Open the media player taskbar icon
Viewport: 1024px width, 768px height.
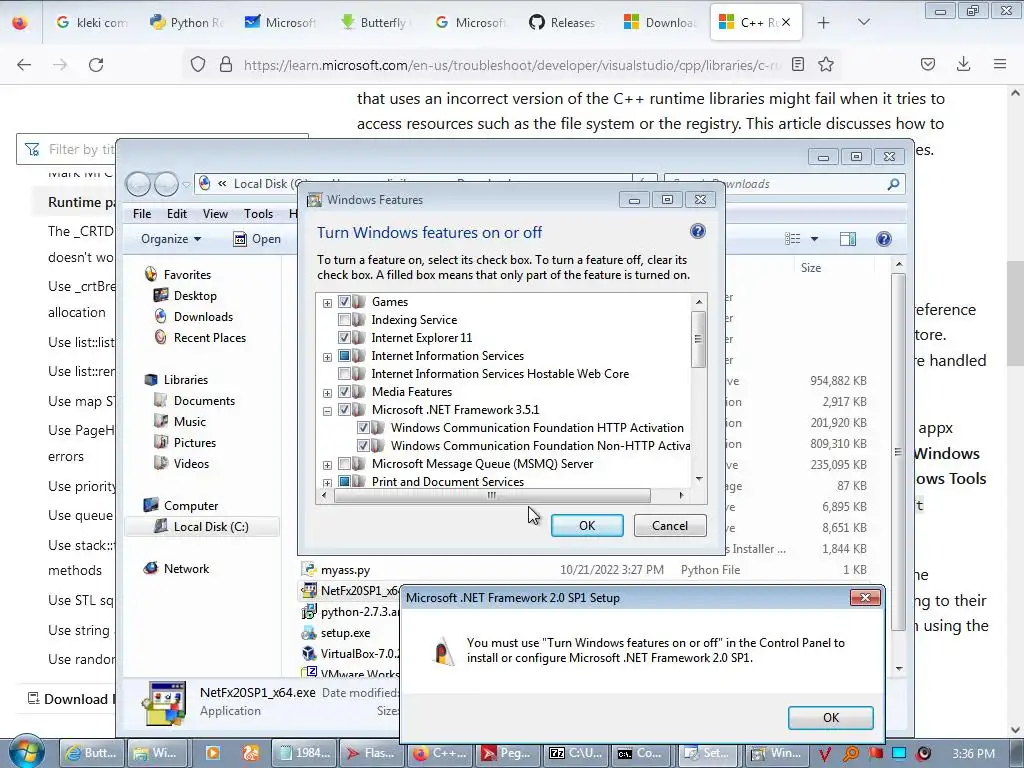(x=212, y=753)
